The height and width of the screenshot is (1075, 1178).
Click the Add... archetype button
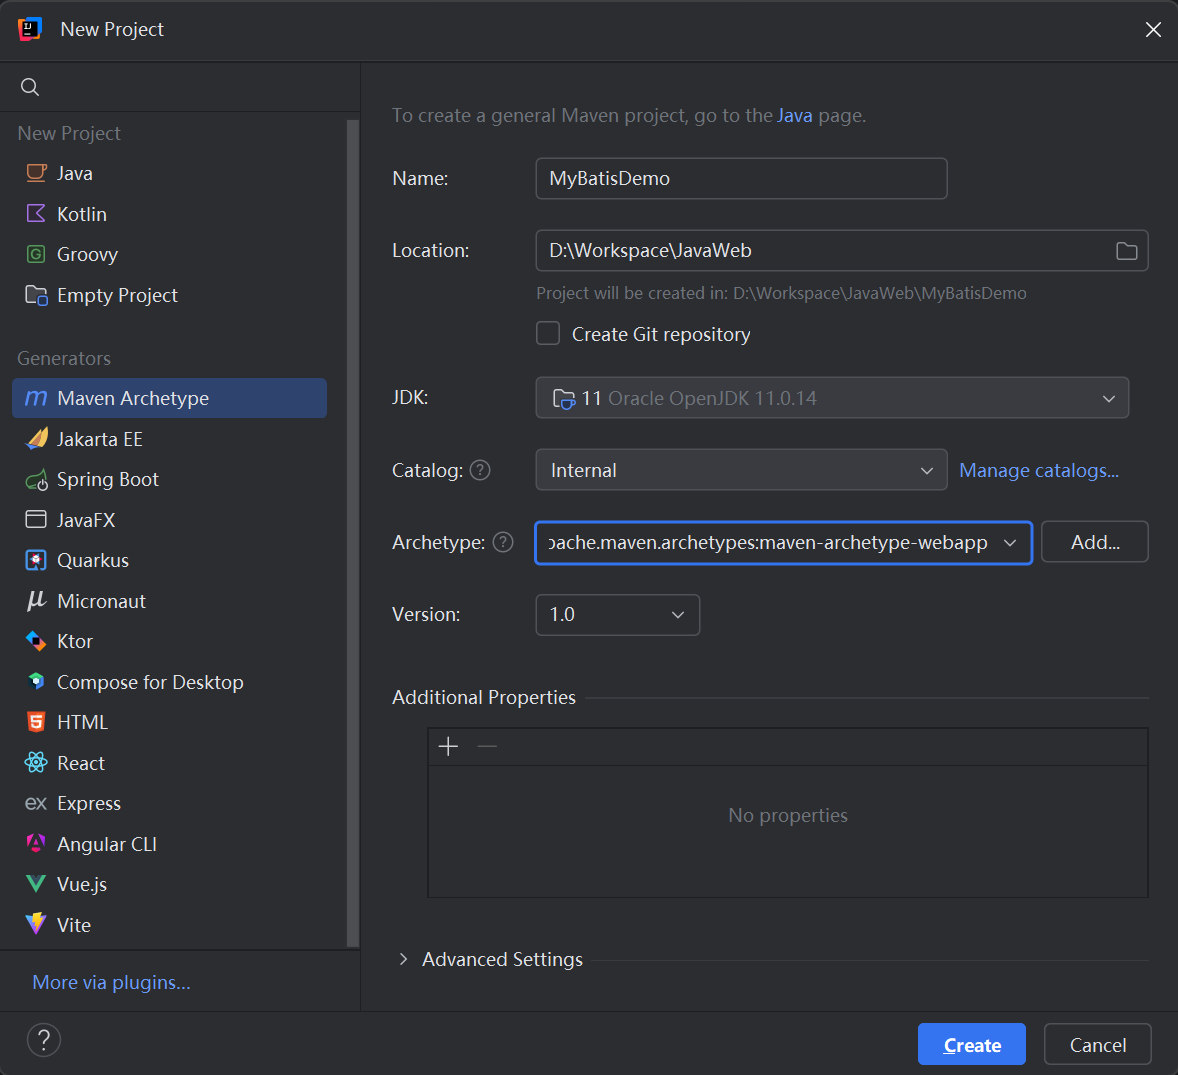(x=1095, y=542)
